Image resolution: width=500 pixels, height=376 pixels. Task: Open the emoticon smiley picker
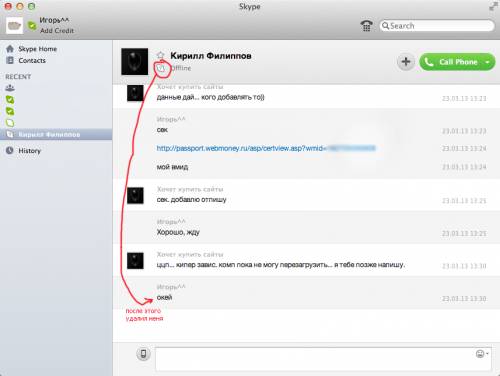point(482,353)
